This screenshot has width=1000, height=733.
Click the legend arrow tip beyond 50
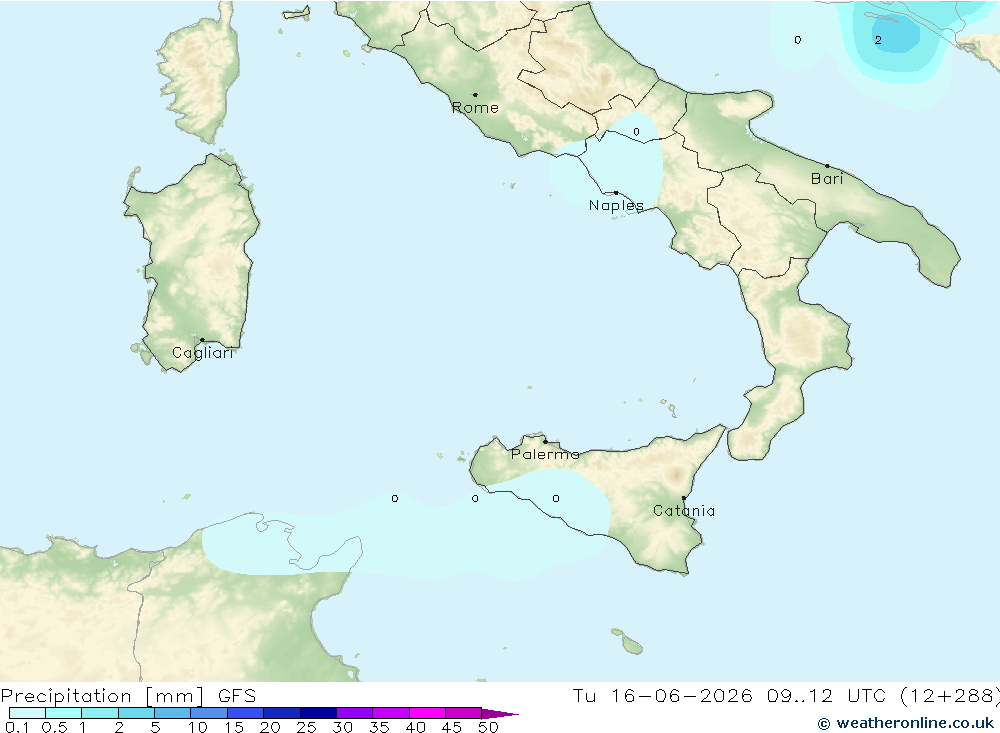point(501,713)
